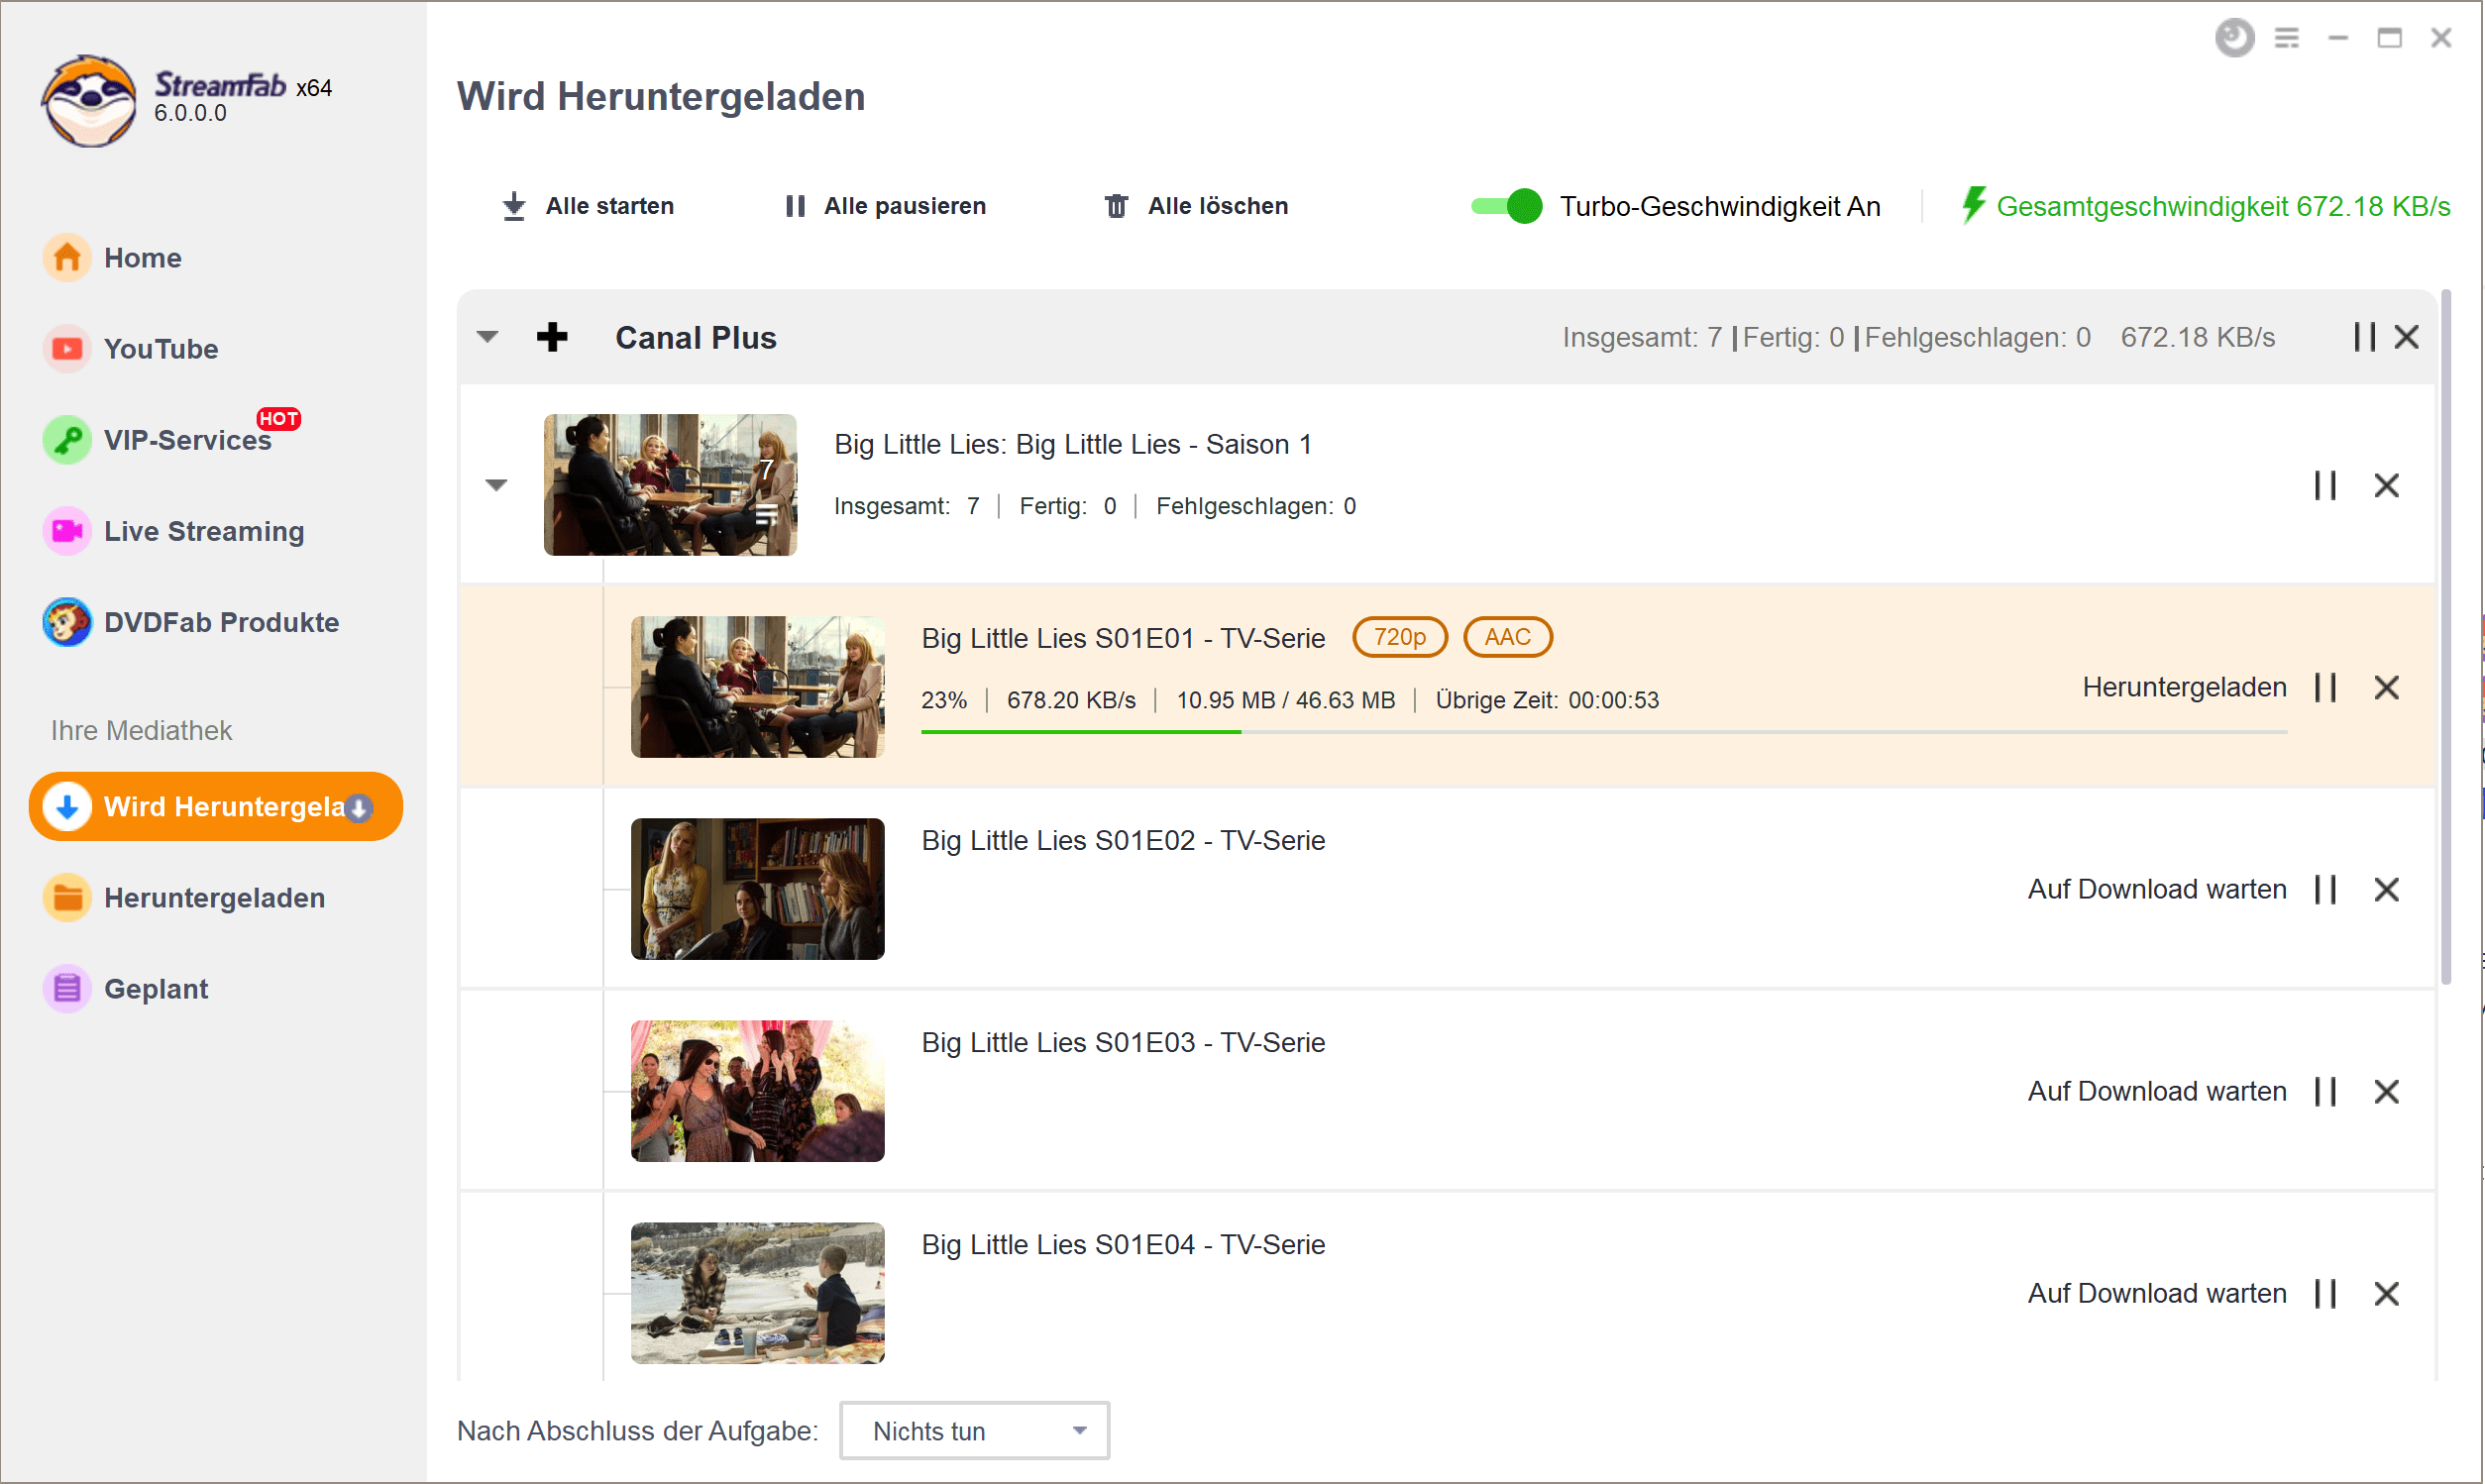Open the hamburger menu in title bar
This screenshot has width=2485, height=1484.
pos(2286,38)
